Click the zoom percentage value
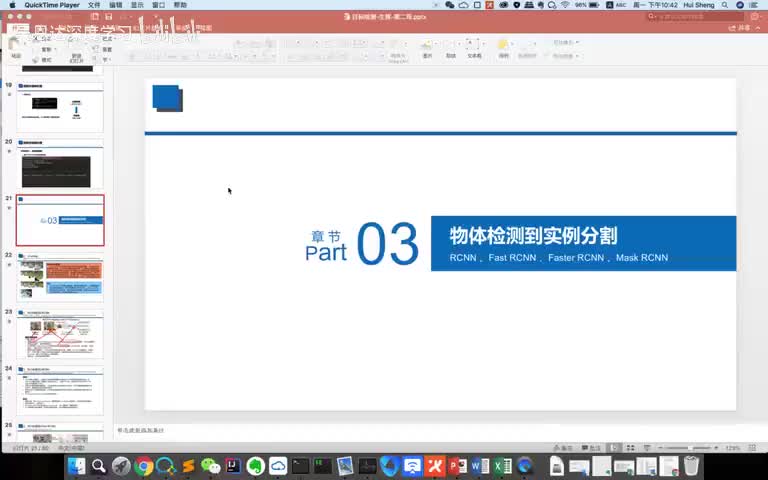 pos(733,448)
